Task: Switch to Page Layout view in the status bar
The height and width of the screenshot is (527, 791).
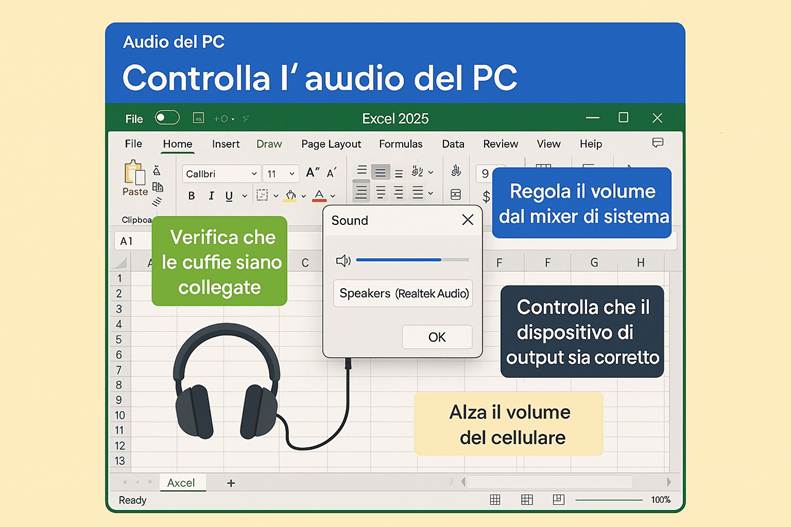Action: pyautogui.click(x=527, y=500)
